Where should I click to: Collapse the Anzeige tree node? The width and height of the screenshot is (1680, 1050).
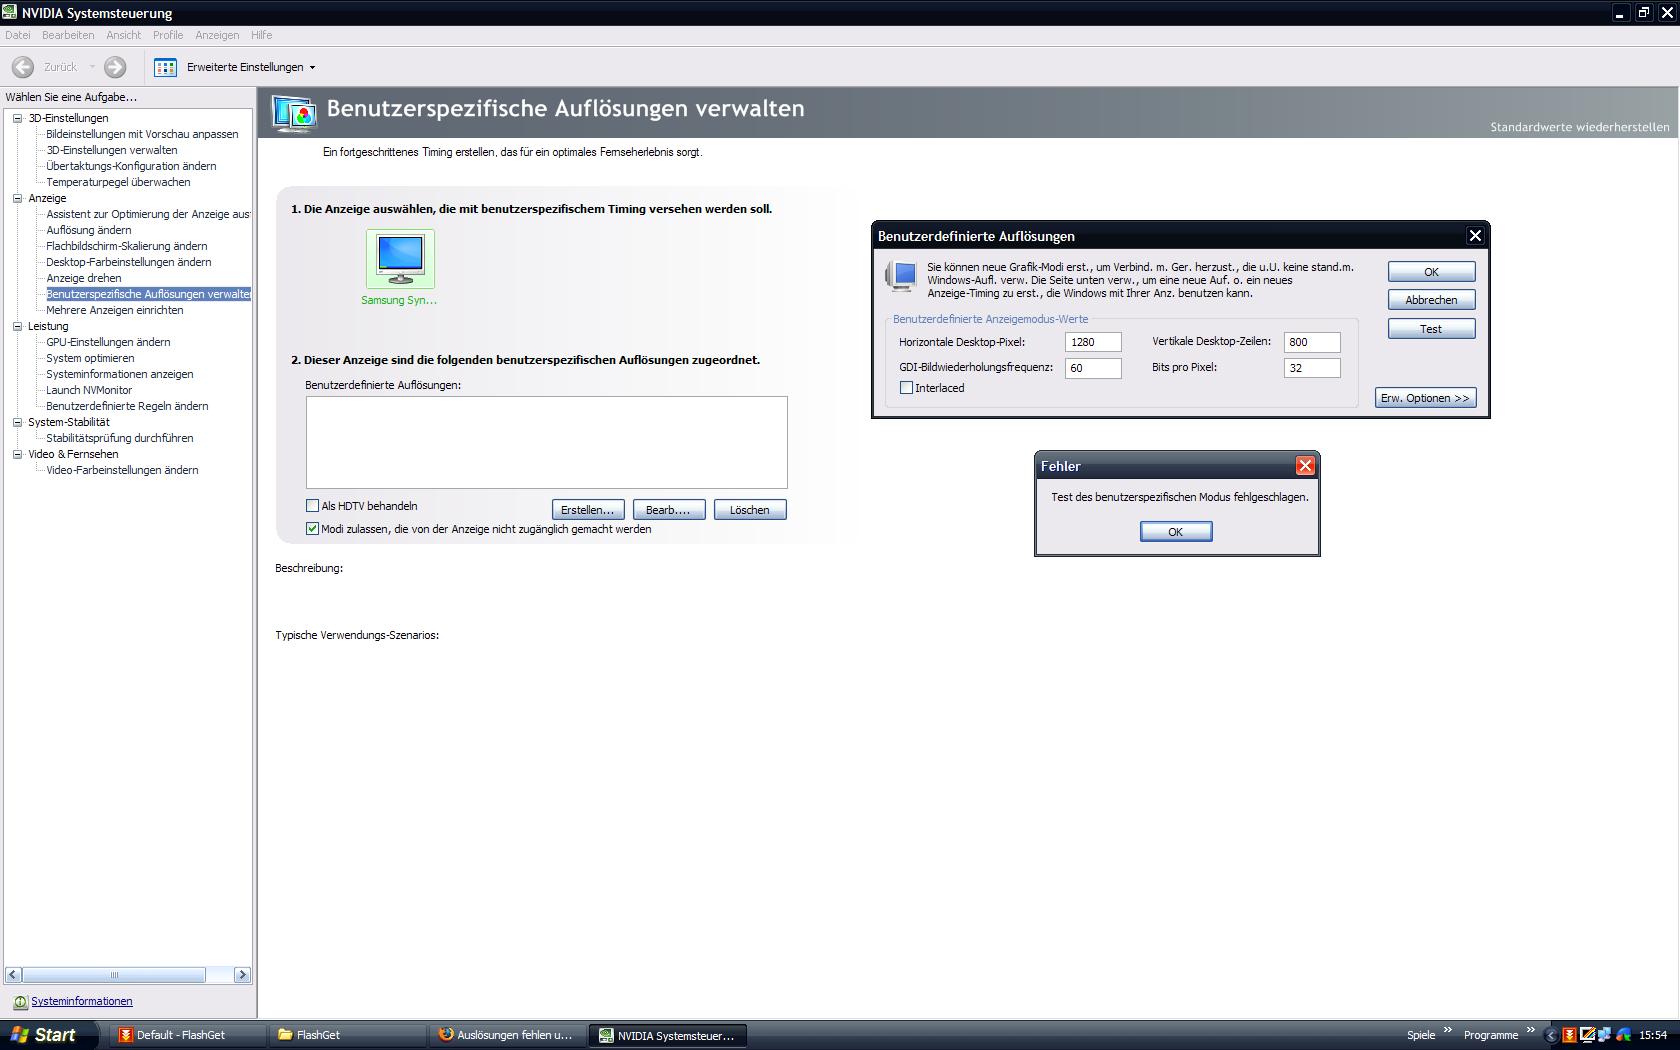click(x=17, y=198)
